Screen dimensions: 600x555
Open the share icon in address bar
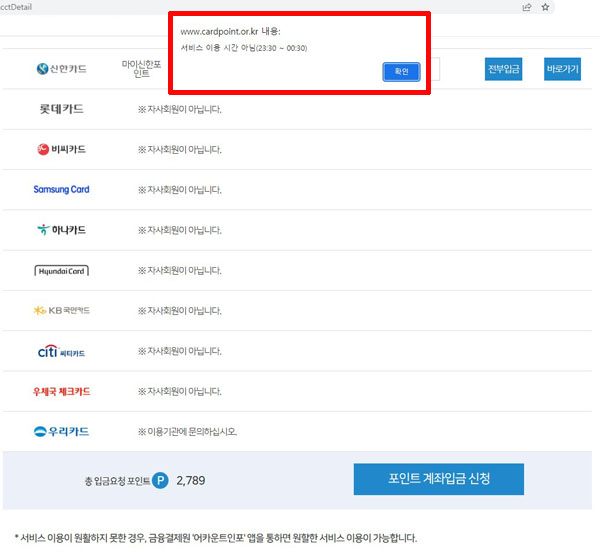(x=527, y=7)
